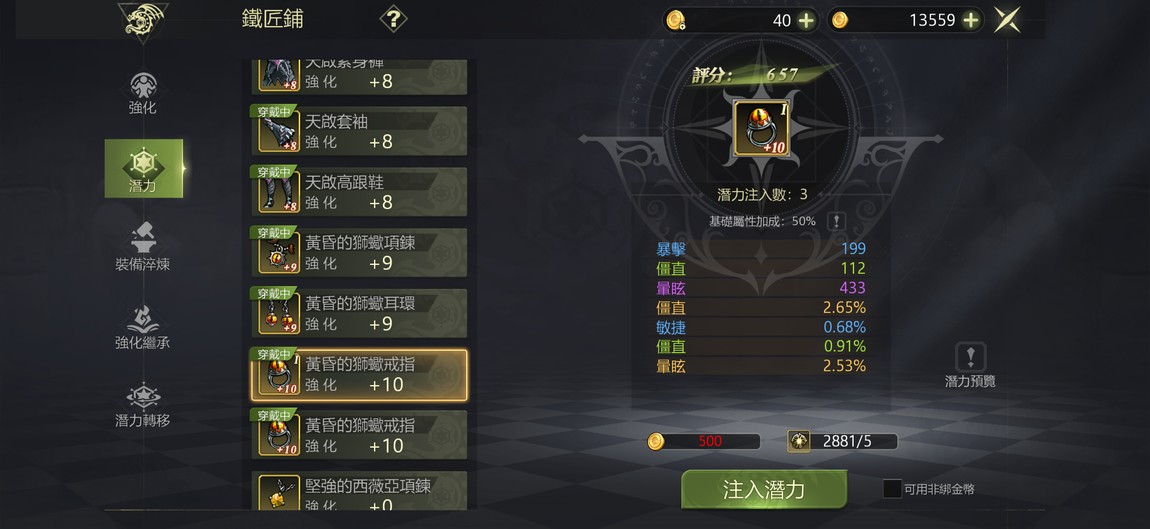1150x529 pixels.
Task: Open 強化繼承 tab
Action: [143, 327]
